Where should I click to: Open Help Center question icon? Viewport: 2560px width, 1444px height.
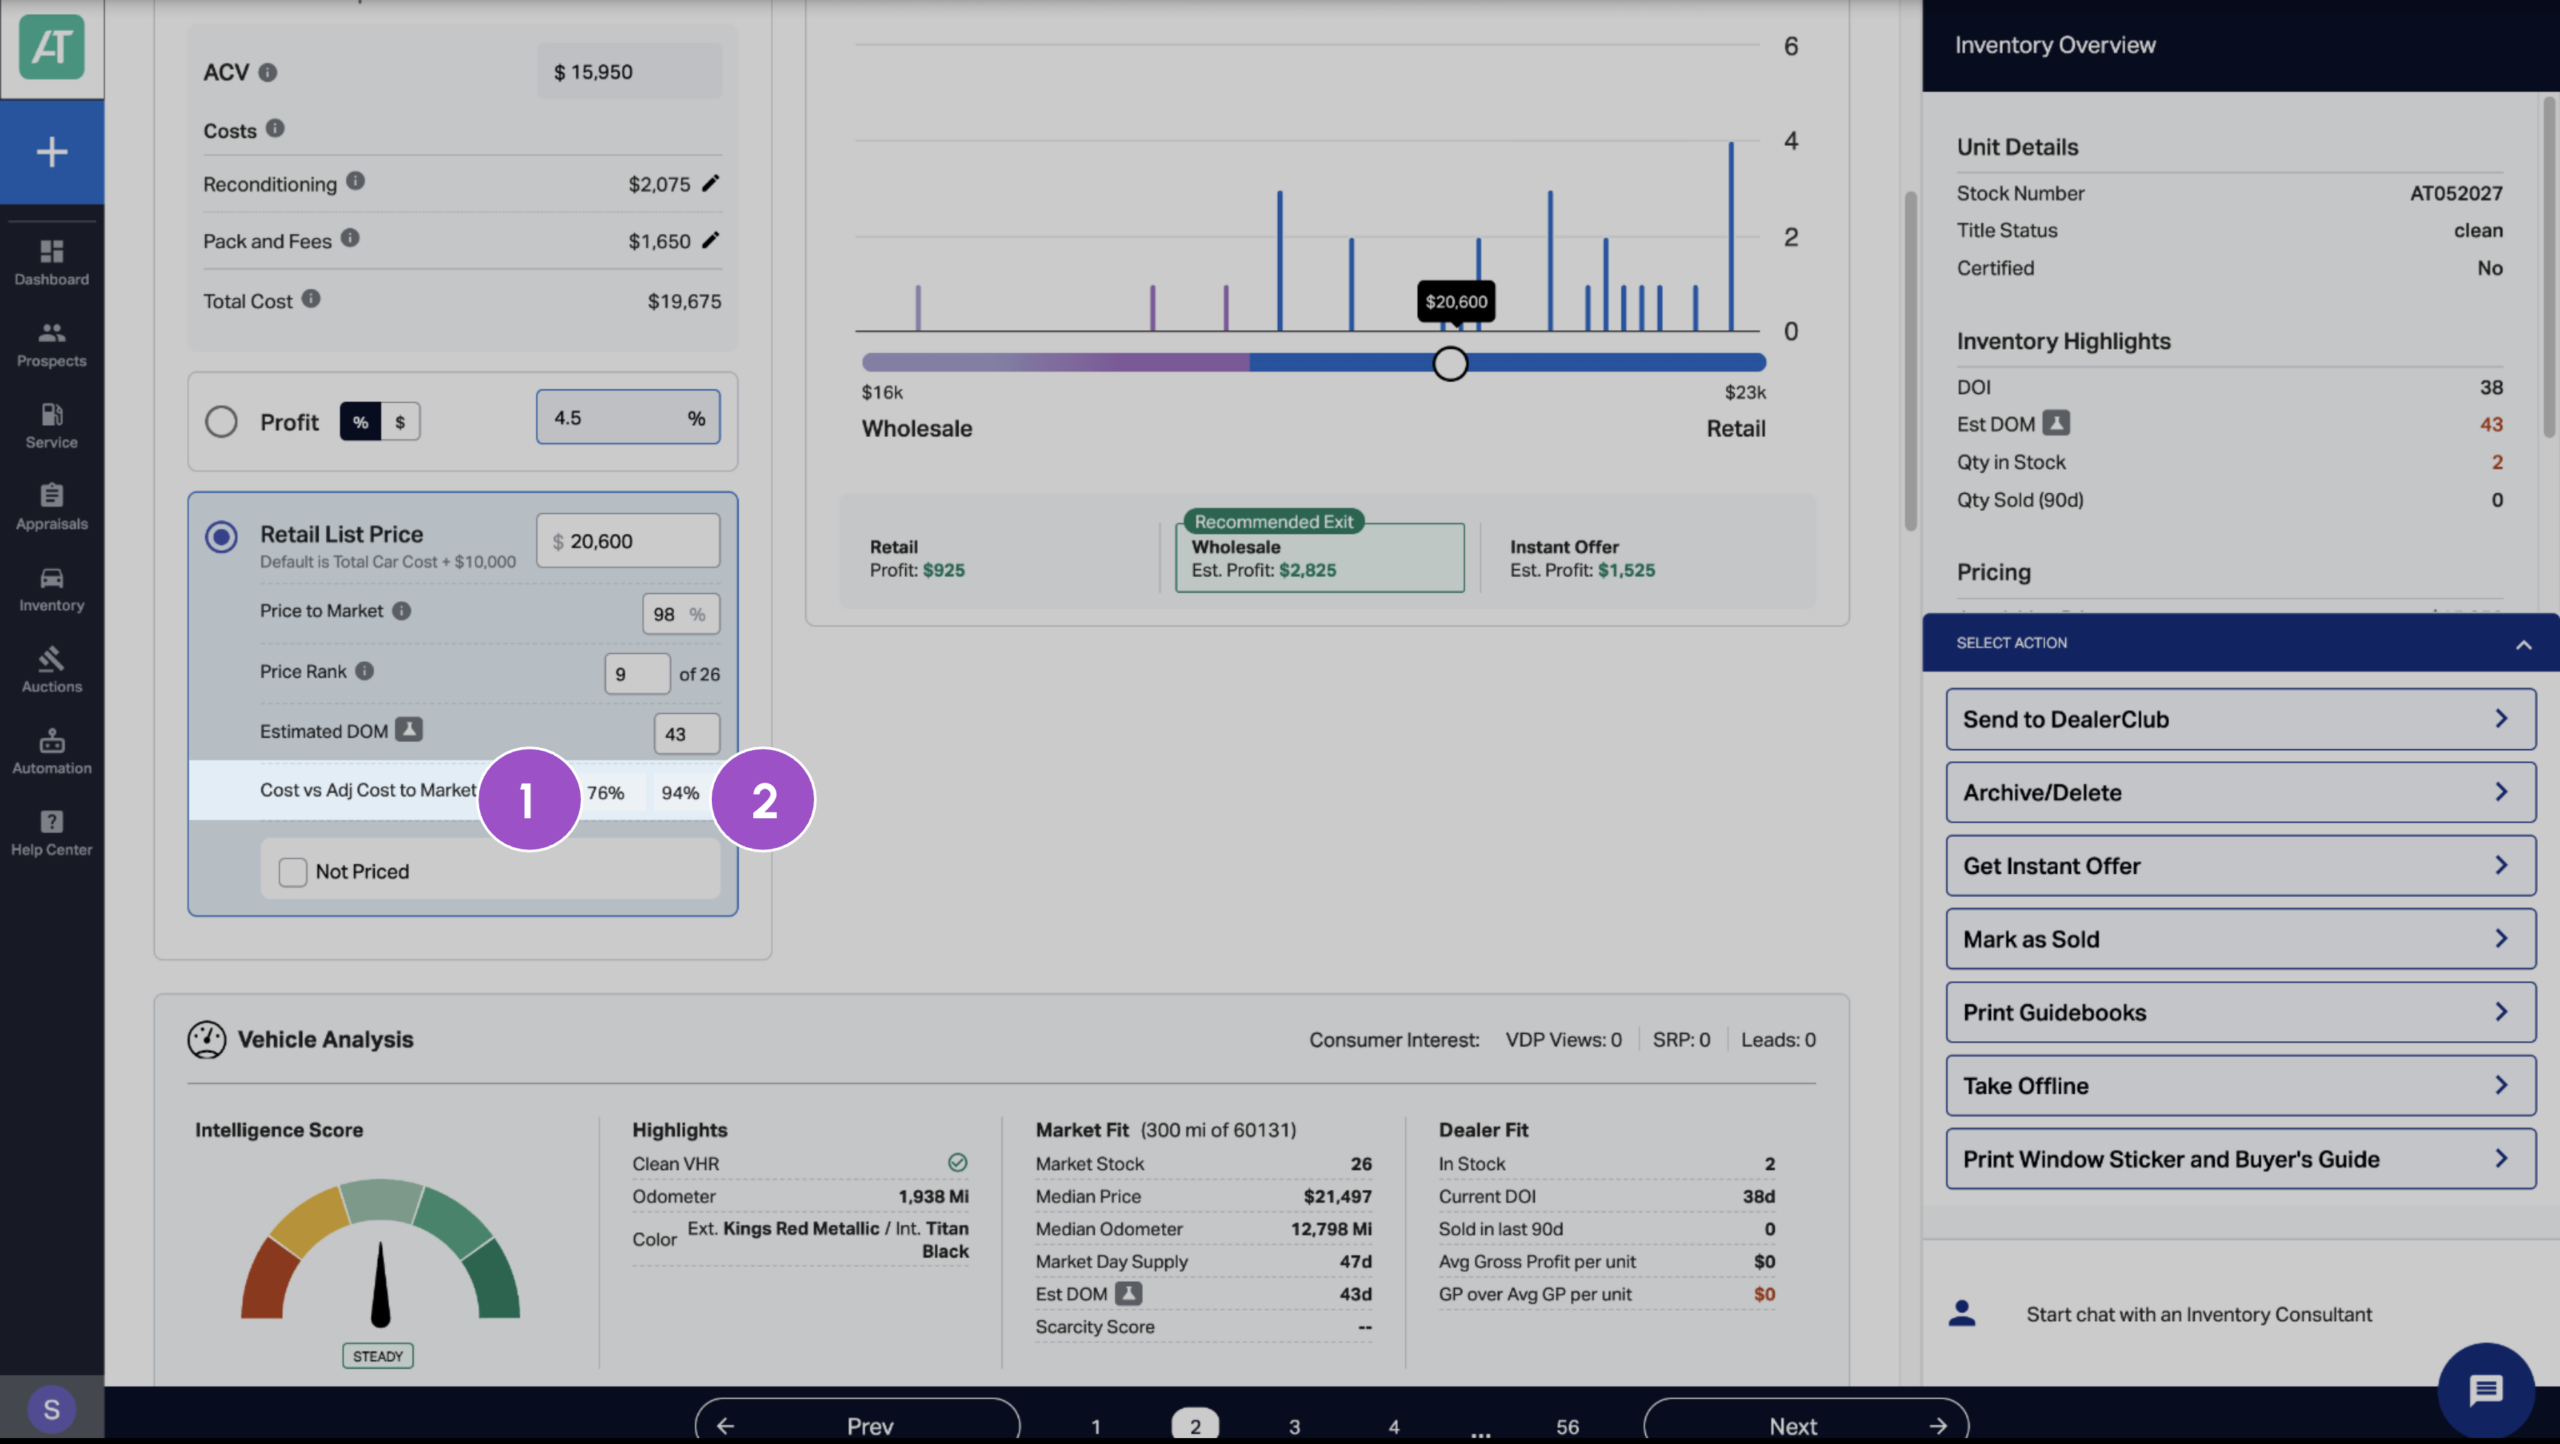(52, 822)
